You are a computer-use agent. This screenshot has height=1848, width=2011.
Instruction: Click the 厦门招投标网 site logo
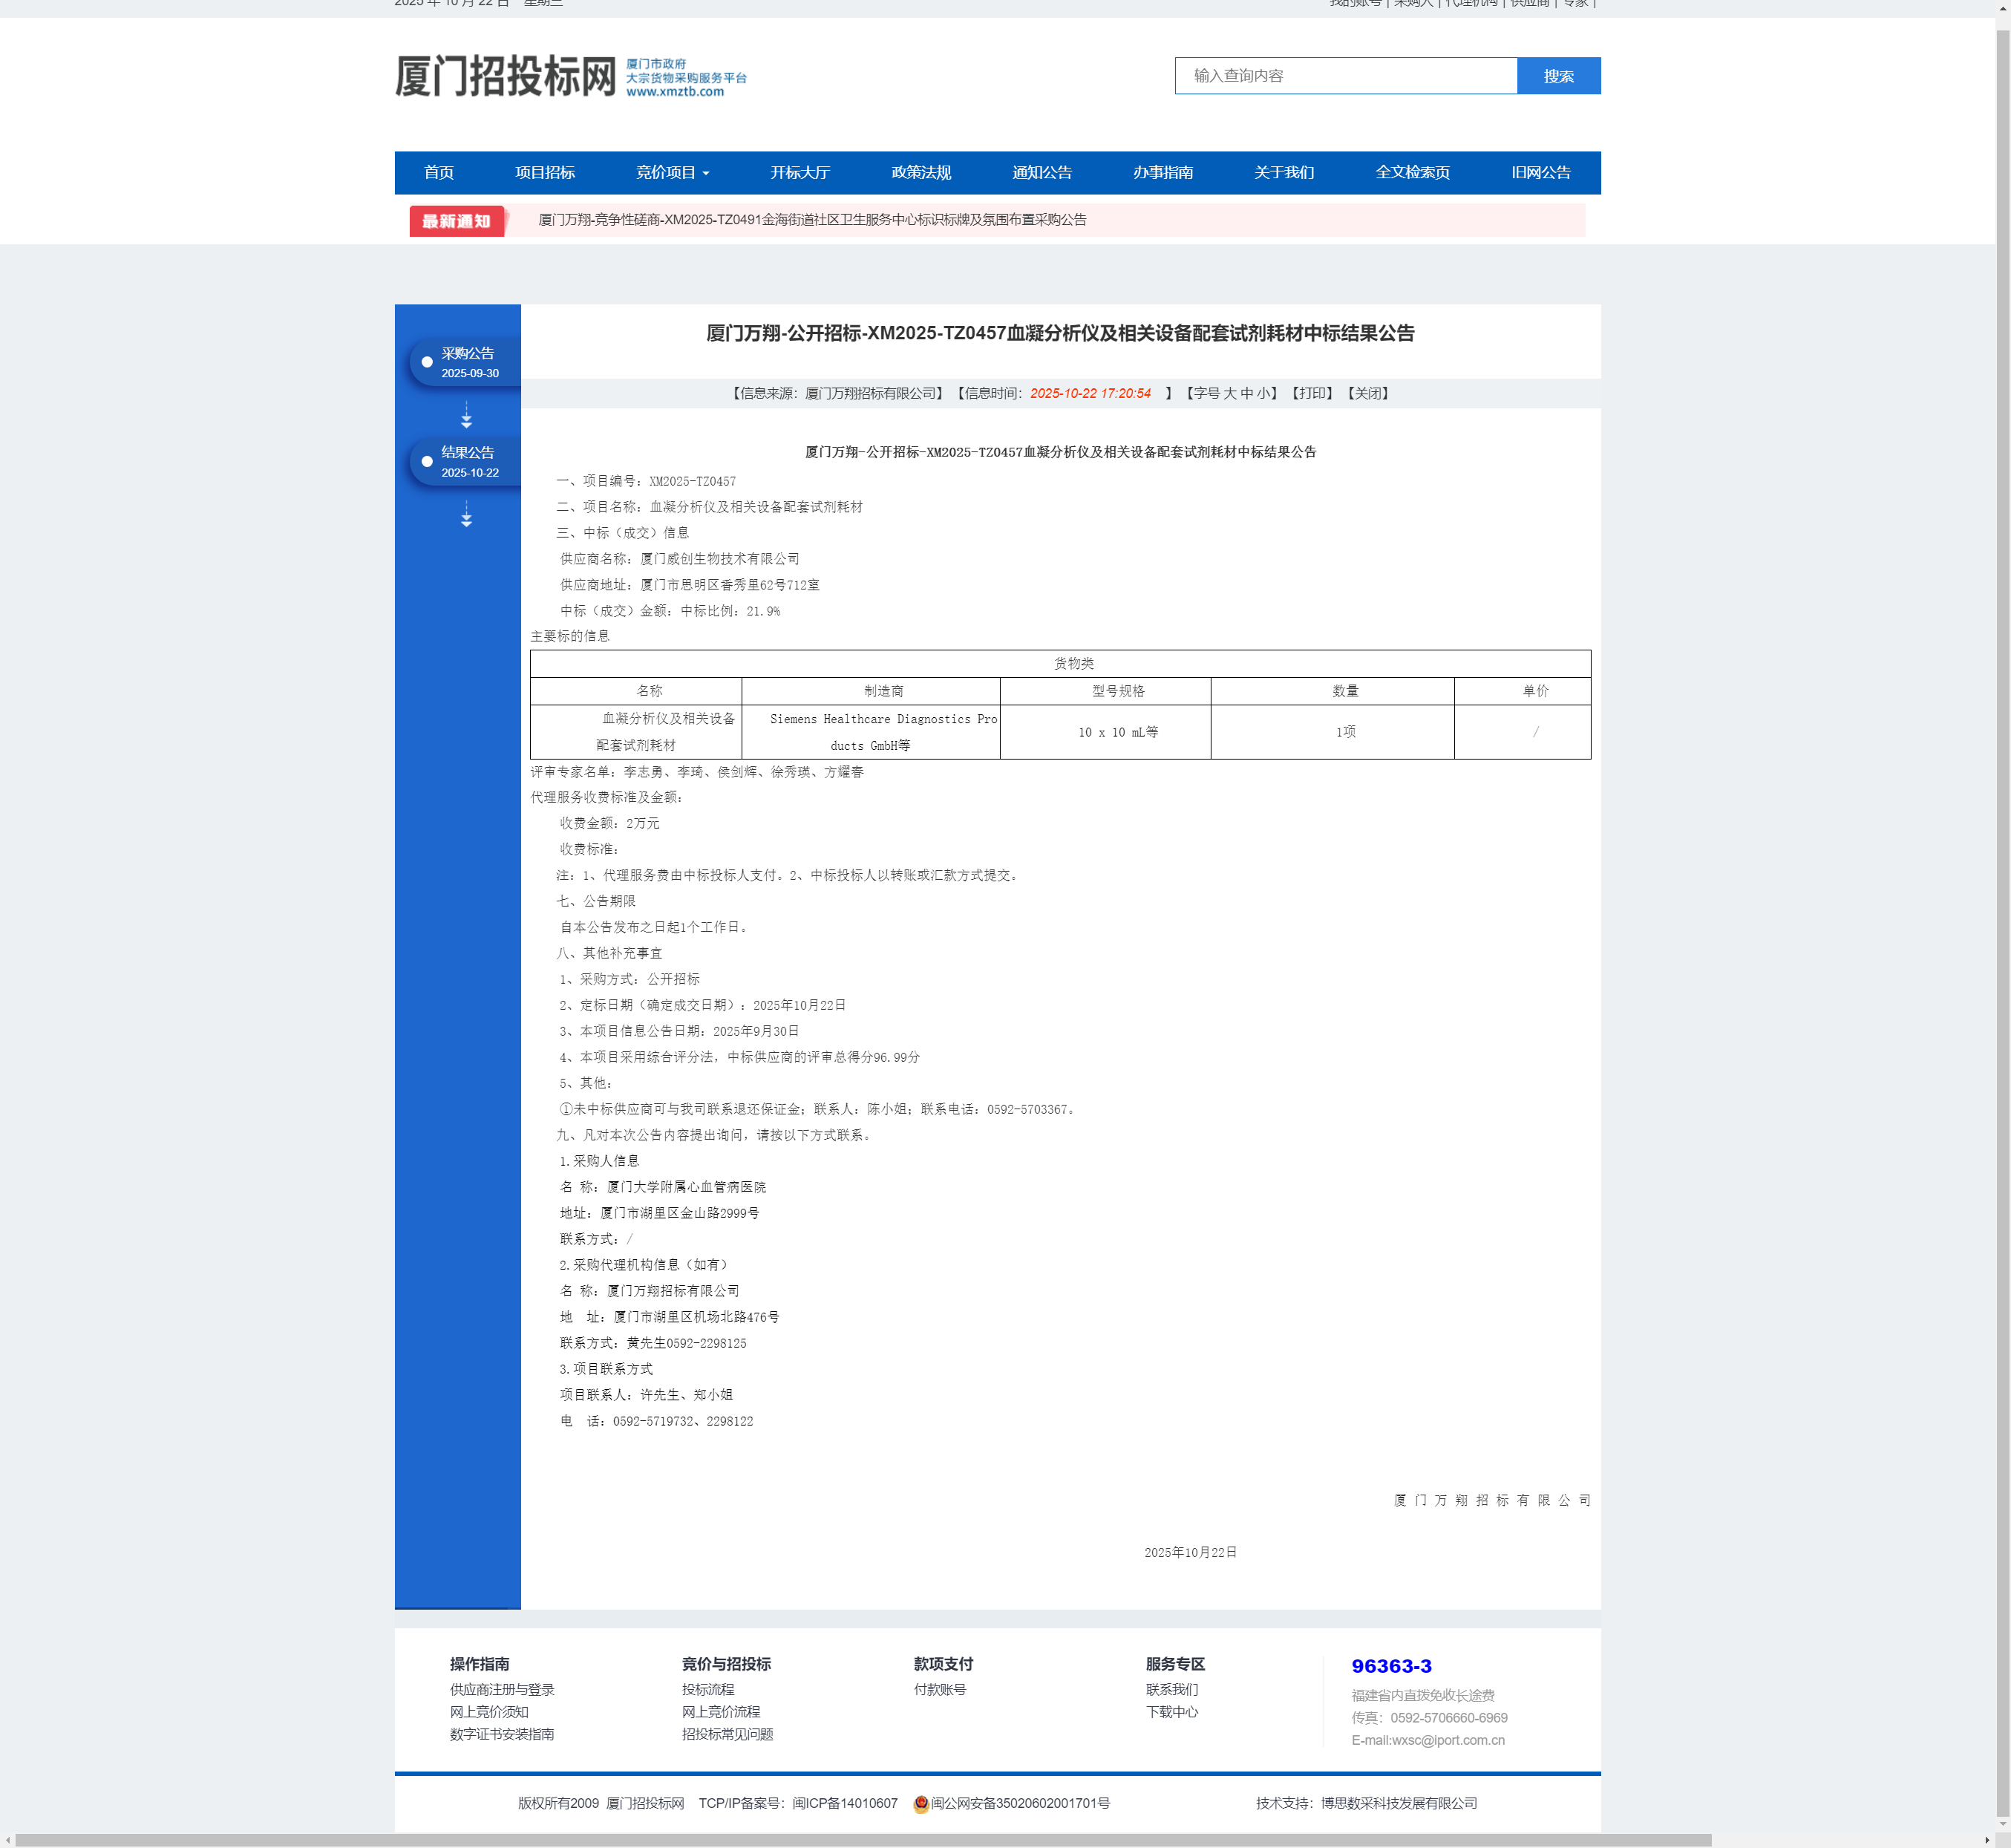coord(505,75)
